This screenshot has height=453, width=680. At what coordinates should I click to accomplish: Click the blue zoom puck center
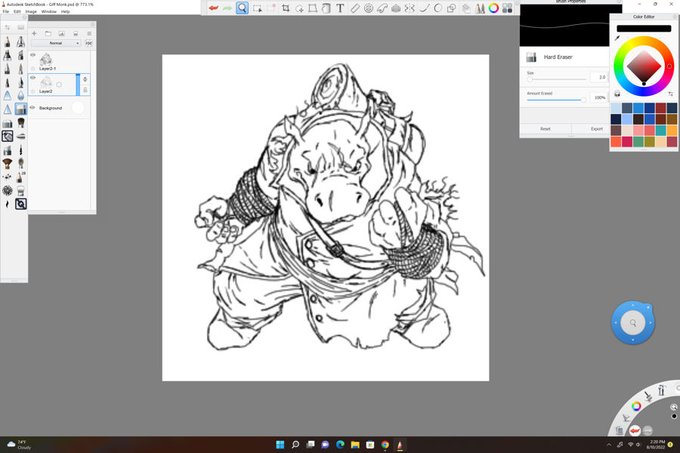click(633, 323)
